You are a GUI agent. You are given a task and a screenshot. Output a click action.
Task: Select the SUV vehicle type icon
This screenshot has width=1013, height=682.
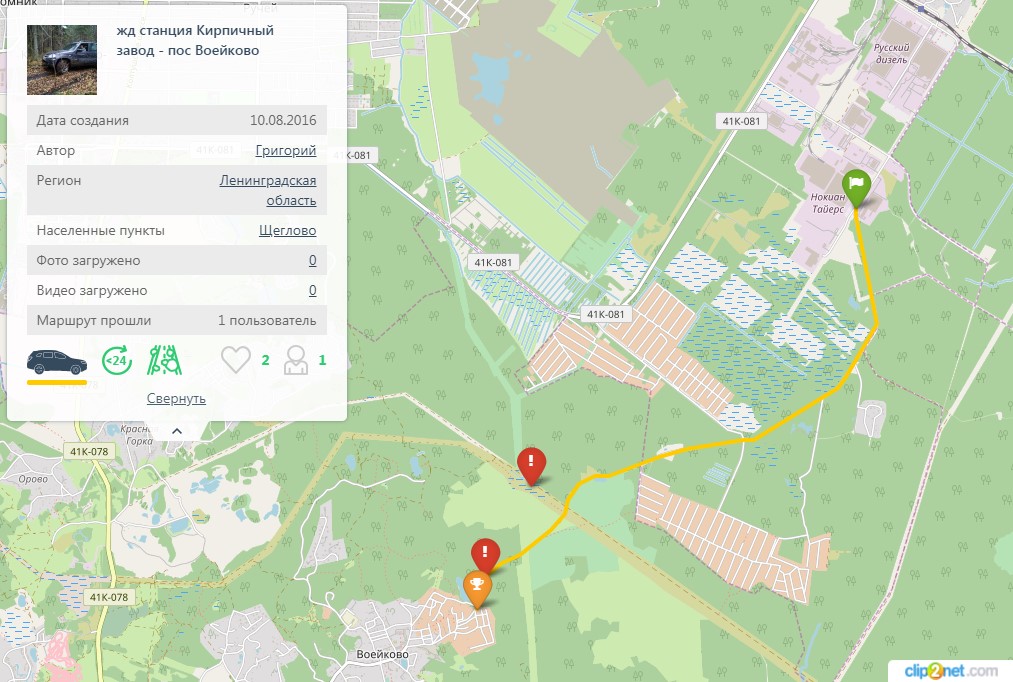click(x=57, y=362)
